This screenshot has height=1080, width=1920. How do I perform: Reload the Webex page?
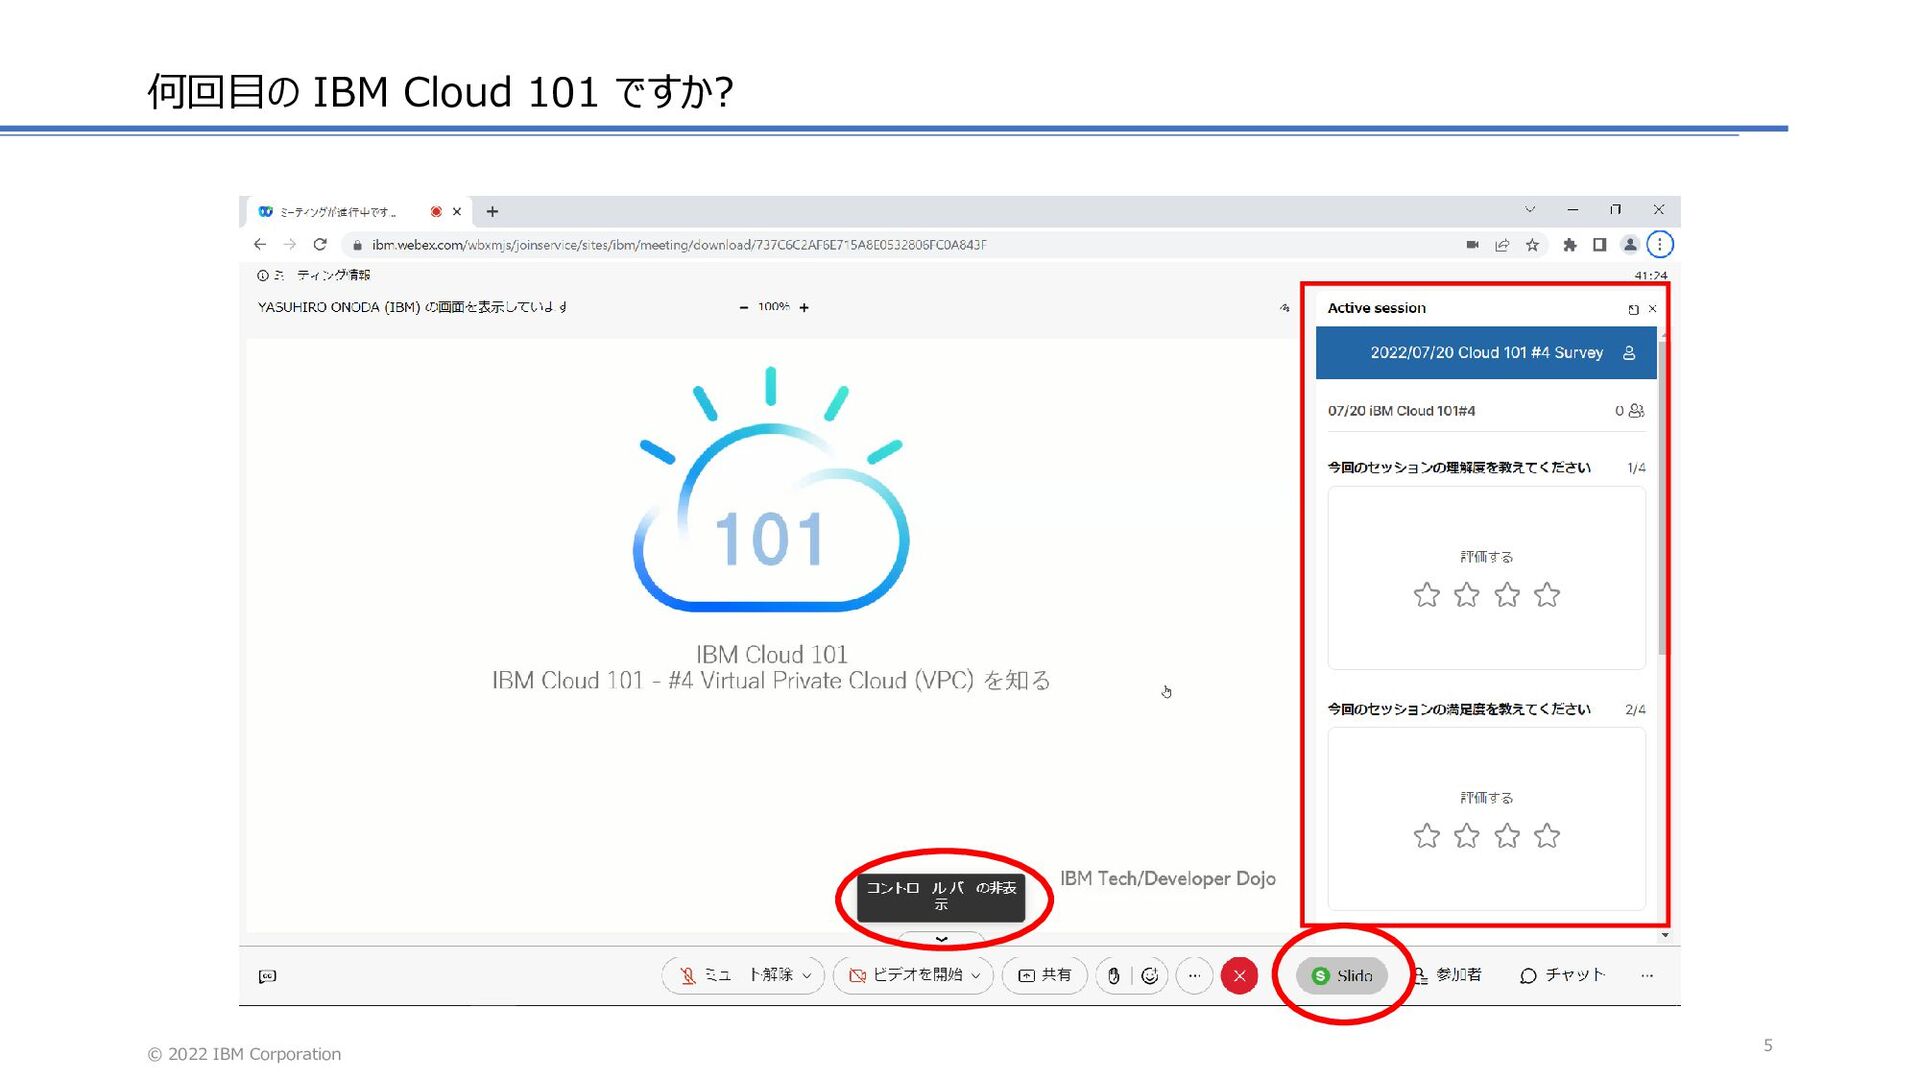[x=320, y=245]
